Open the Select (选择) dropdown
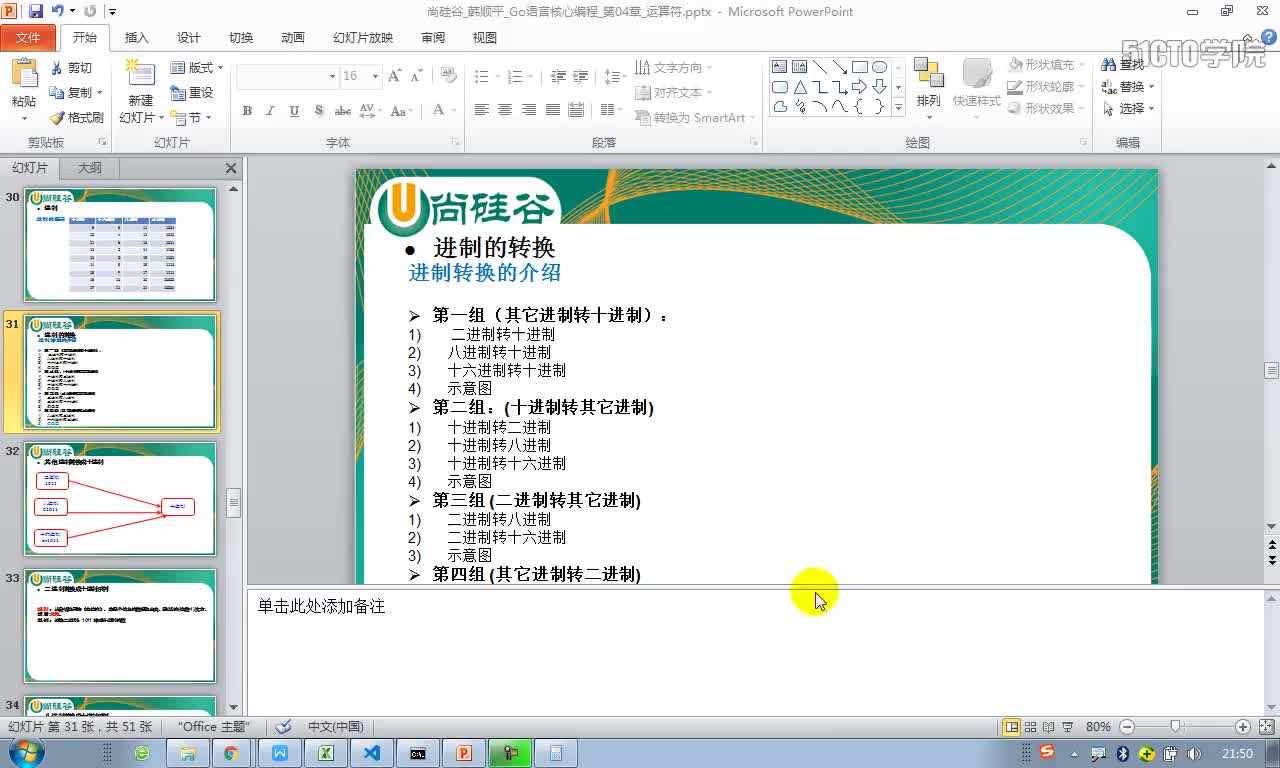The height and width of the screenshot is (768, 1280). pyautogui.click(x=1128, y=109)
